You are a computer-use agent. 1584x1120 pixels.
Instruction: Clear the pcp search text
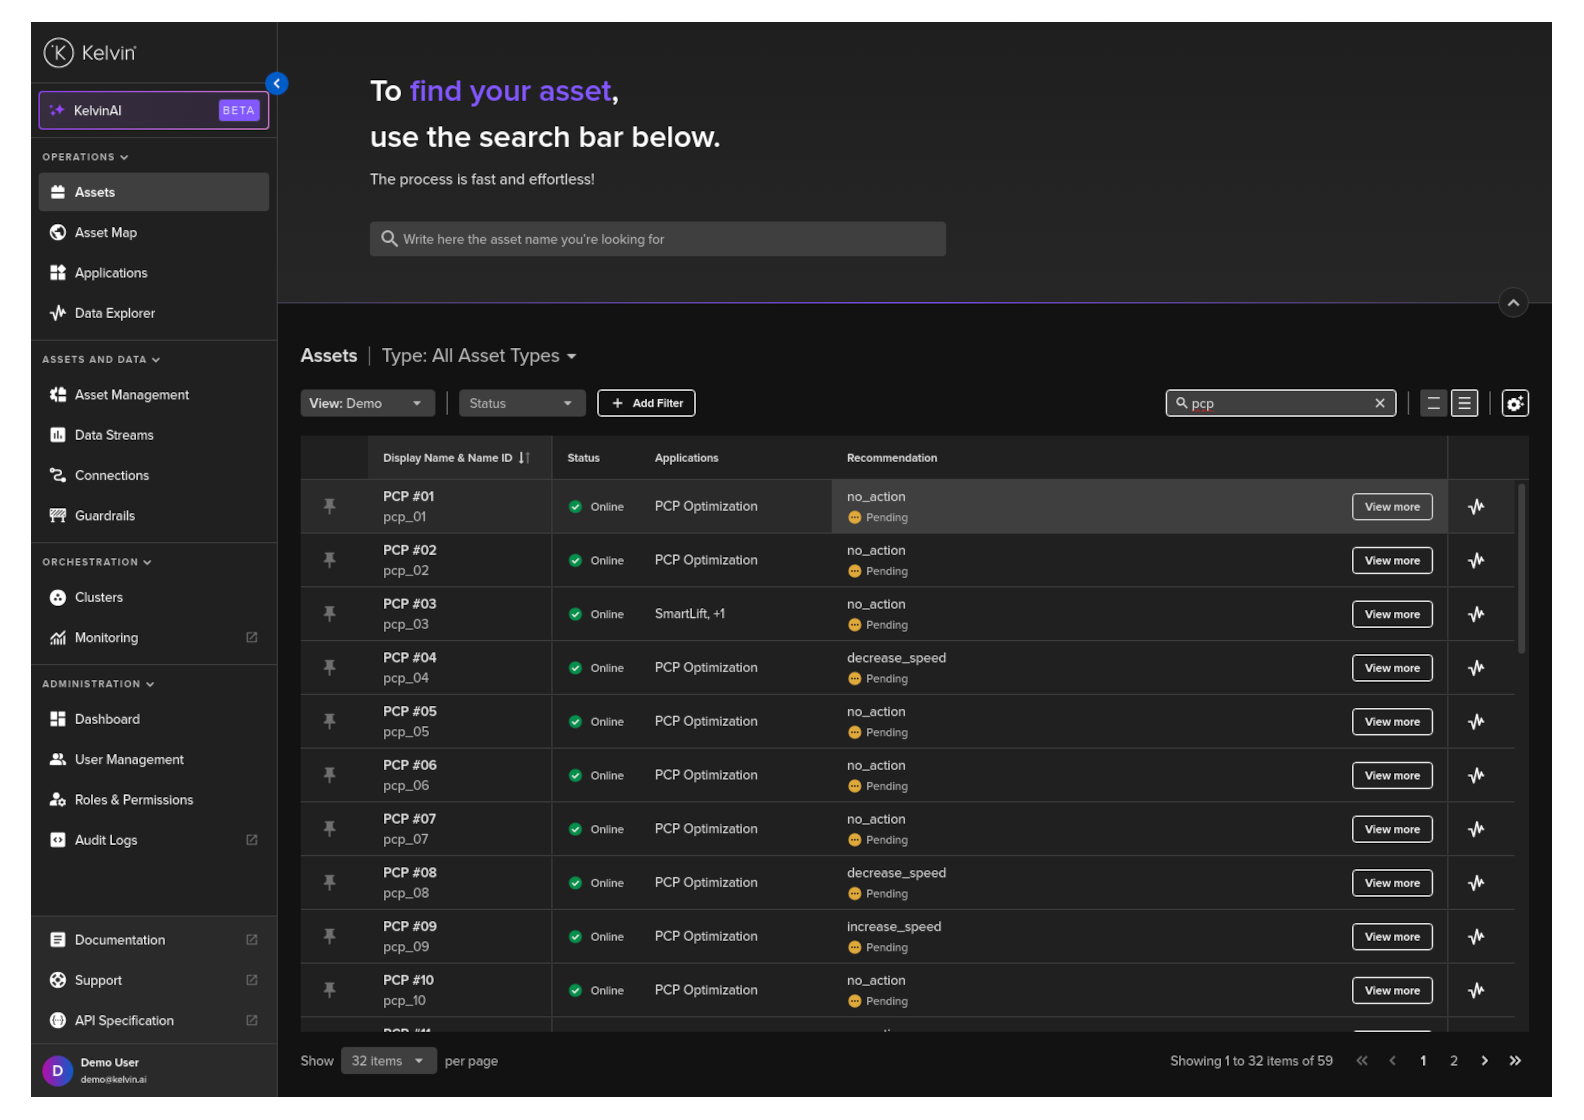click(1379, 403)
